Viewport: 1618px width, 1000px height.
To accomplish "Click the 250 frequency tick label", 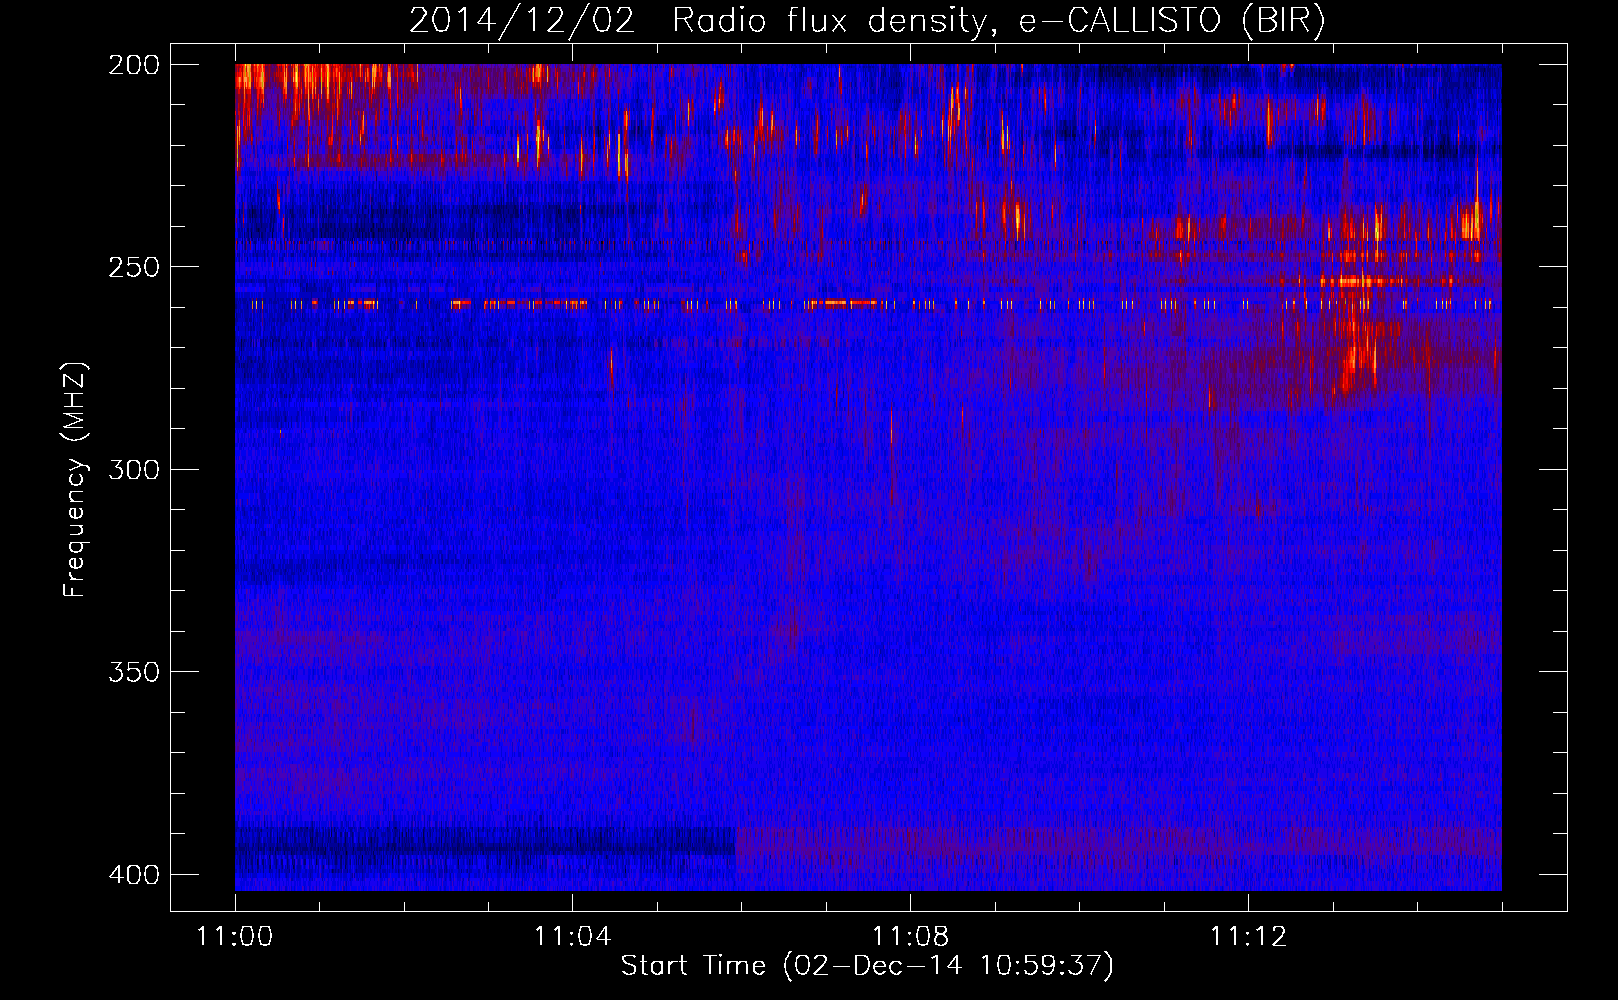I will [134, 267].
